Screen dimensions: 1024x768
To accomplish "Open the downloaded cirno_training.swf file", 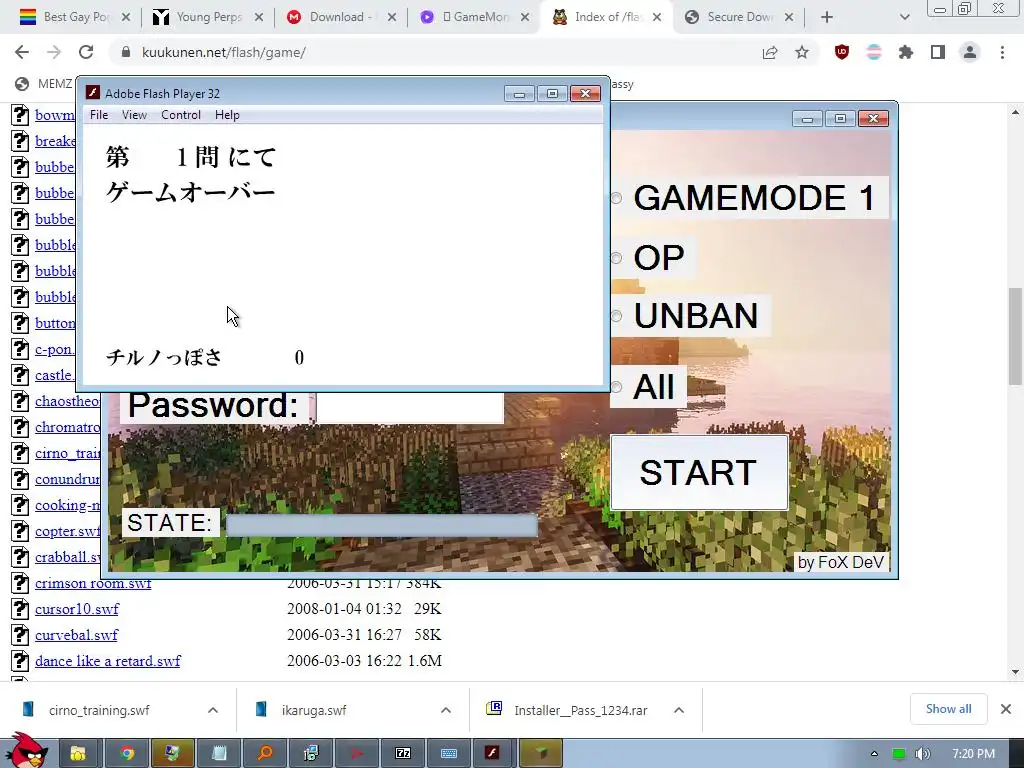I will (x=99, y=710).
